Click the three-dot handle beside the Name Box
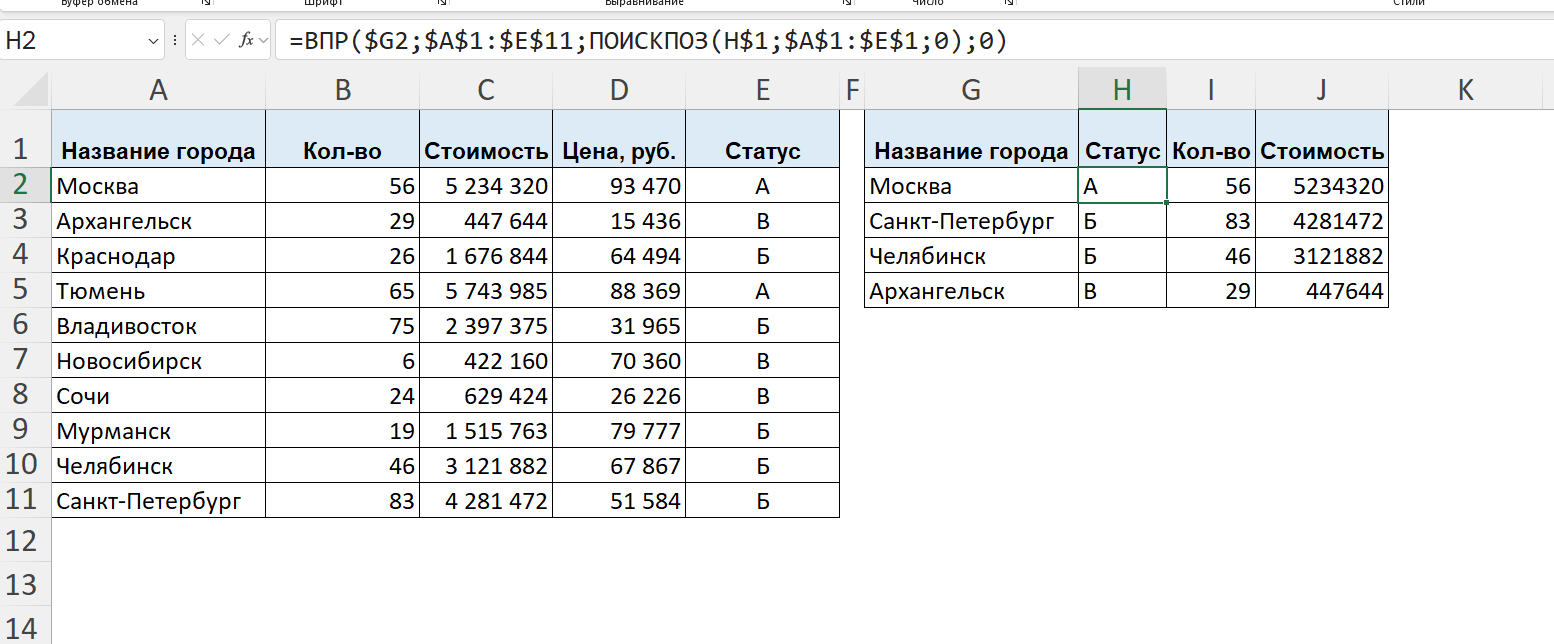The image size is (1554, 644). pyautogui.click(x=175, y=41)
